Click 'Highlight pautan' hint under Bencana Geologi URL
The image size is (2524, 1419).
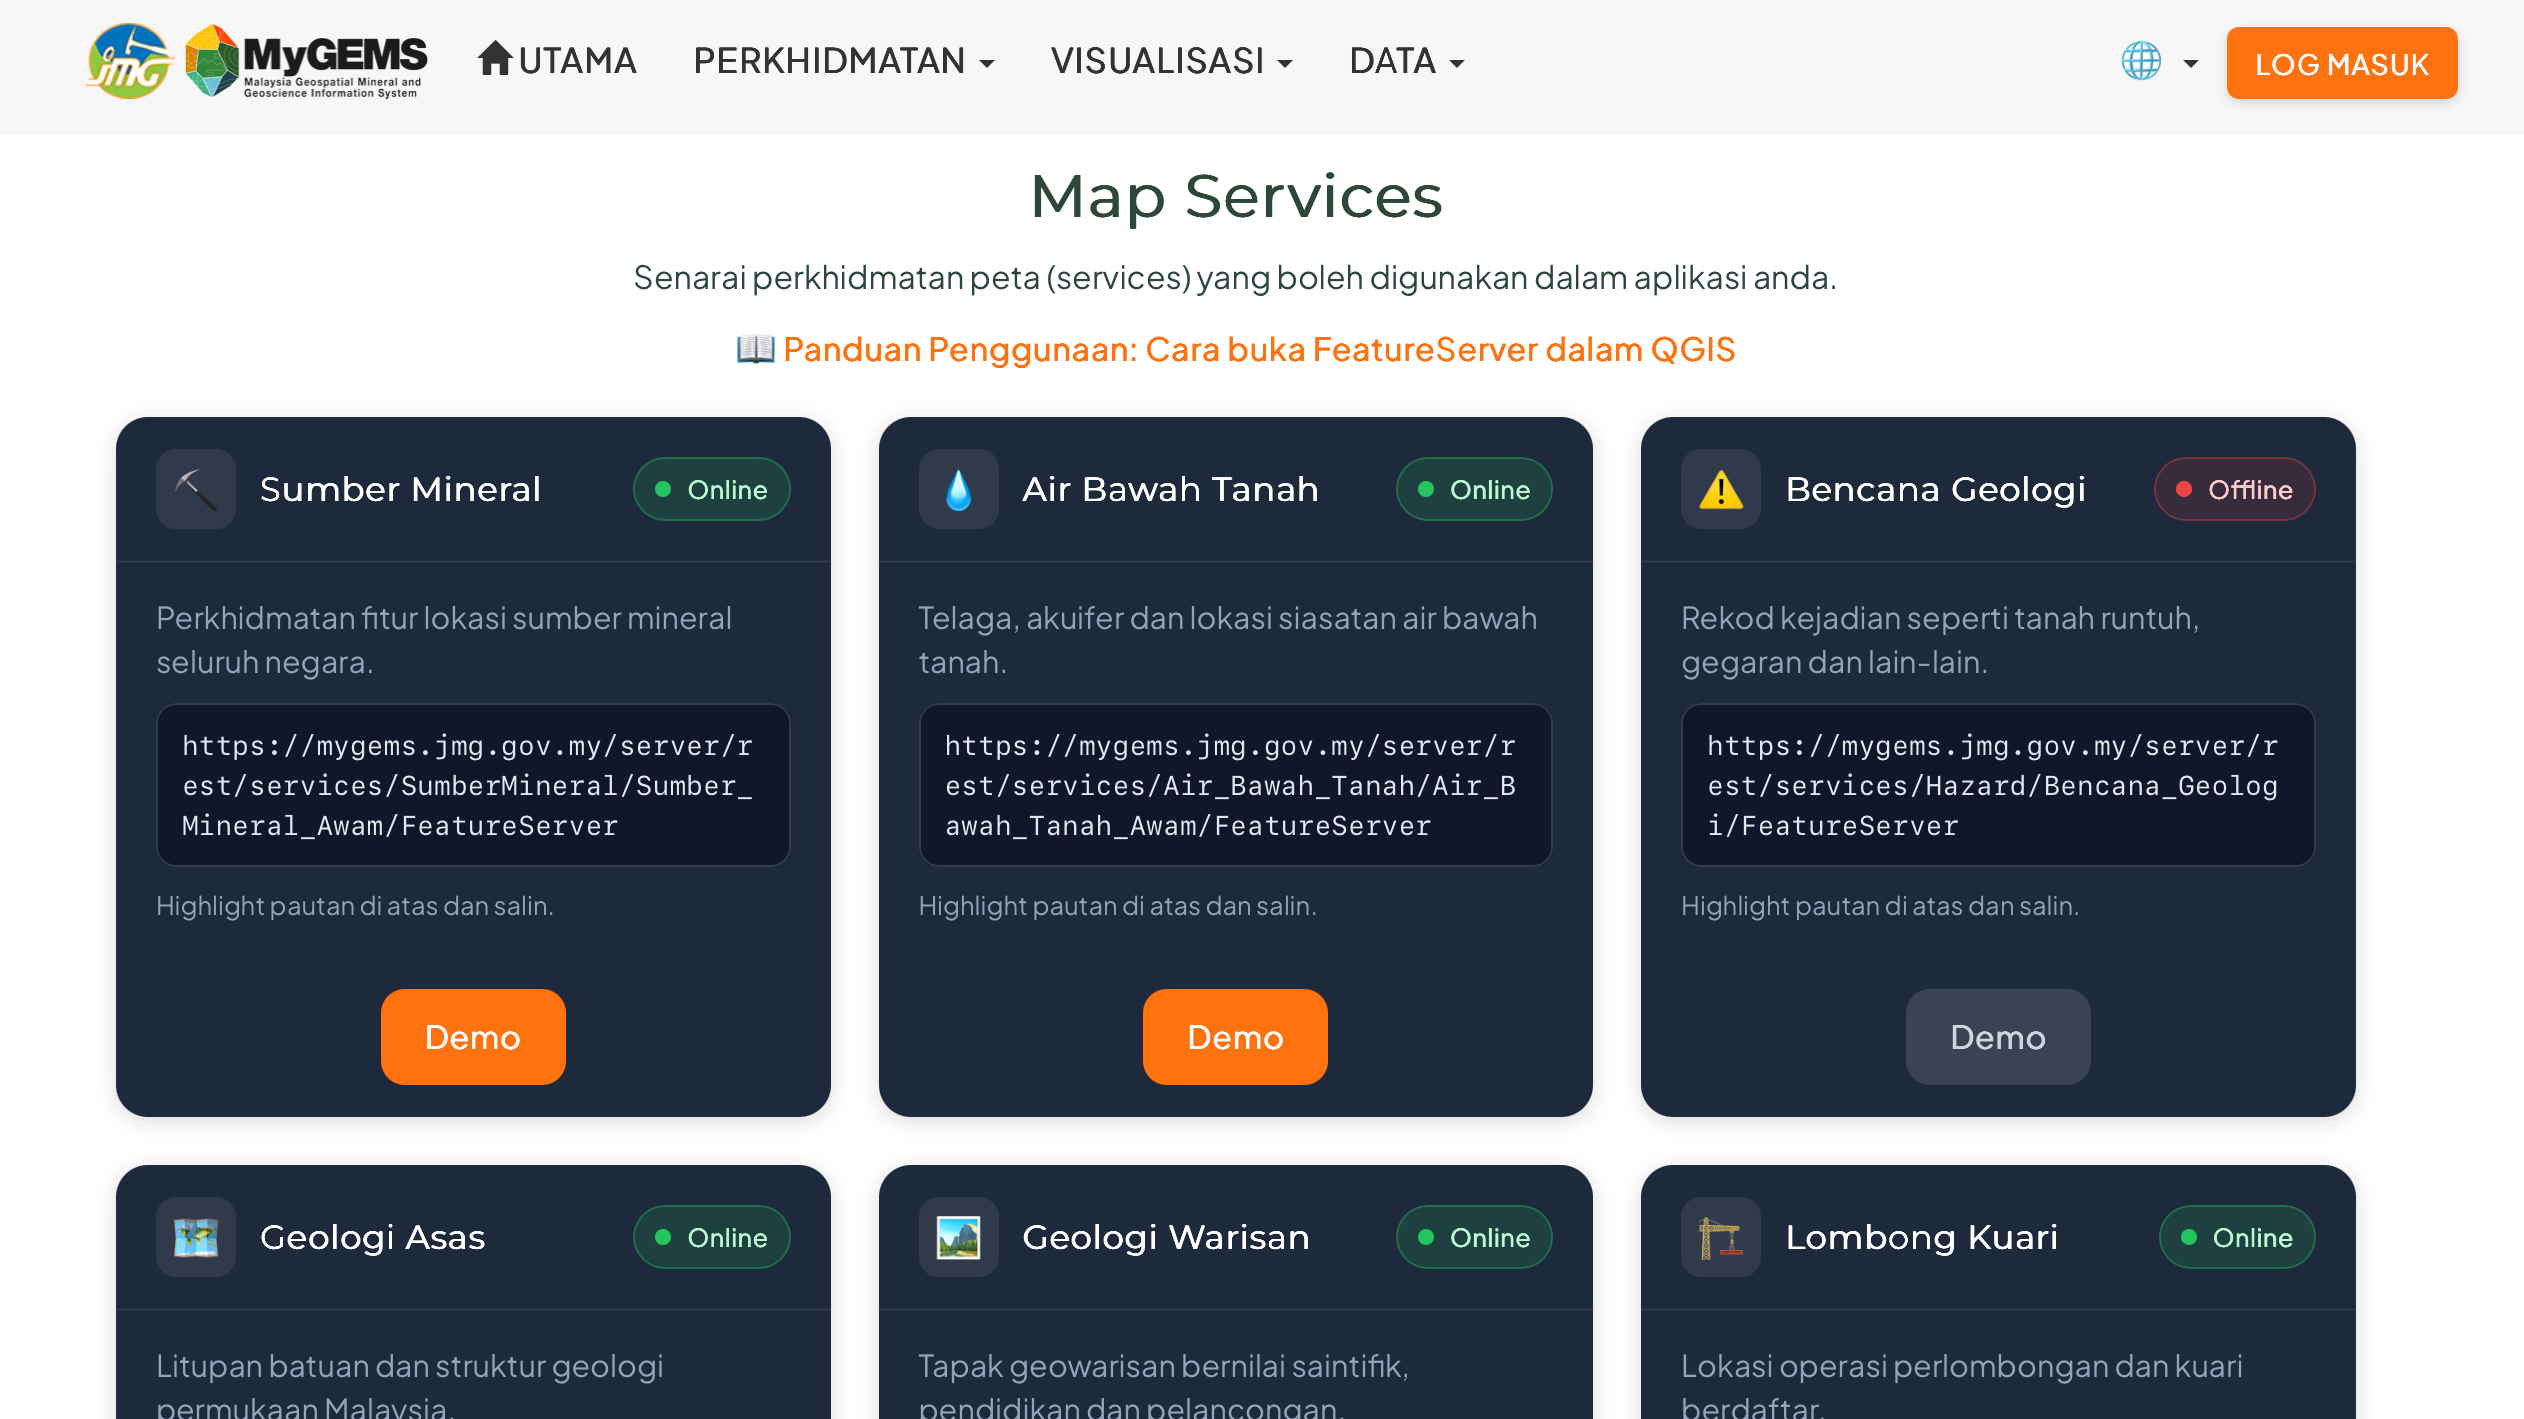tap(1880, 906)
